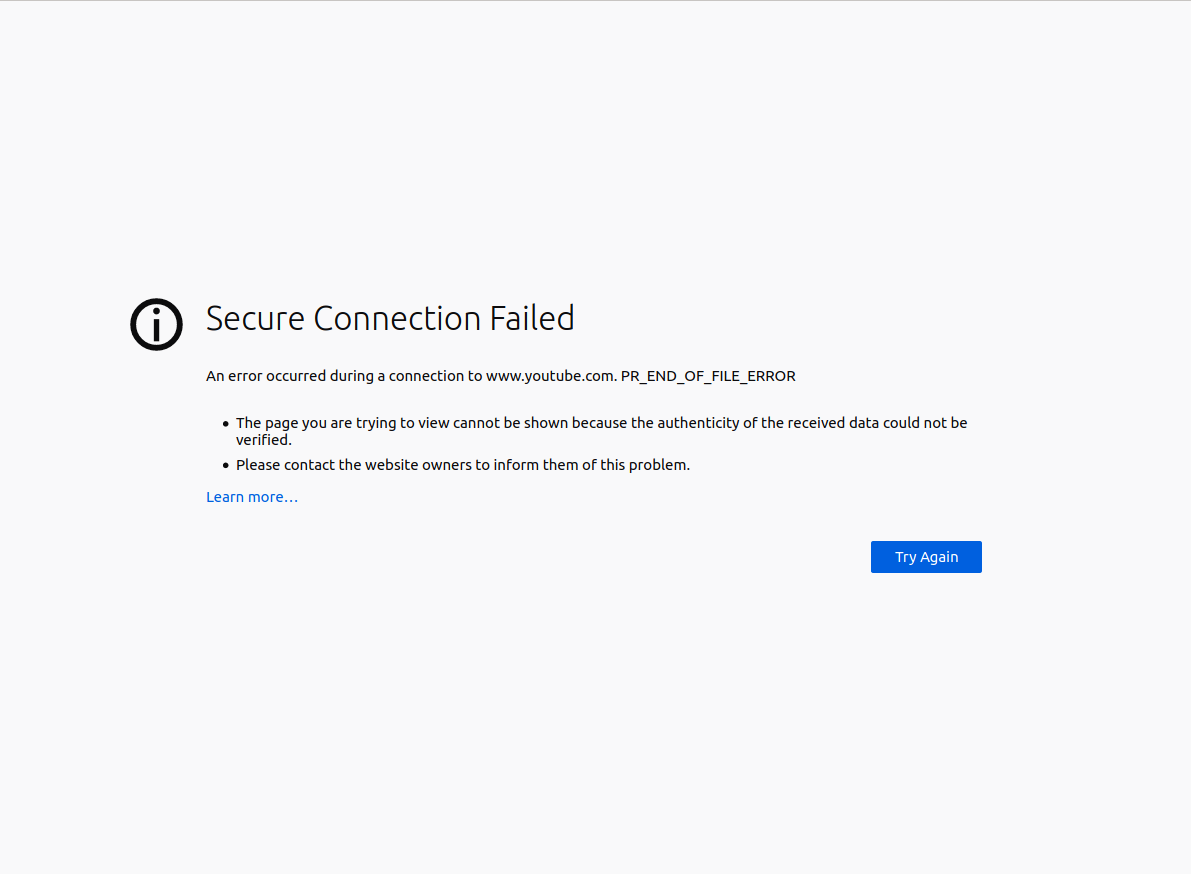Click the information circle icon
1191x874 pixels.
tap(157, 324)
